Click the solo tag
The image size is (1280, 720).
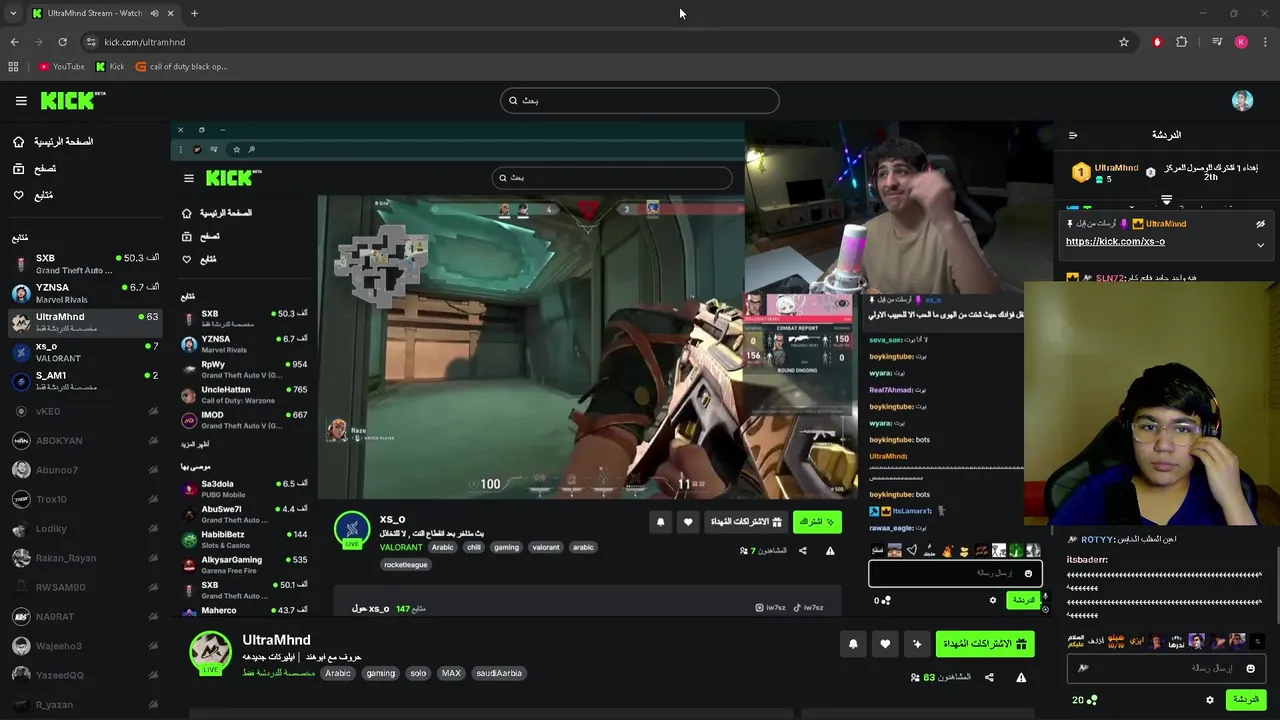[418, 673]
